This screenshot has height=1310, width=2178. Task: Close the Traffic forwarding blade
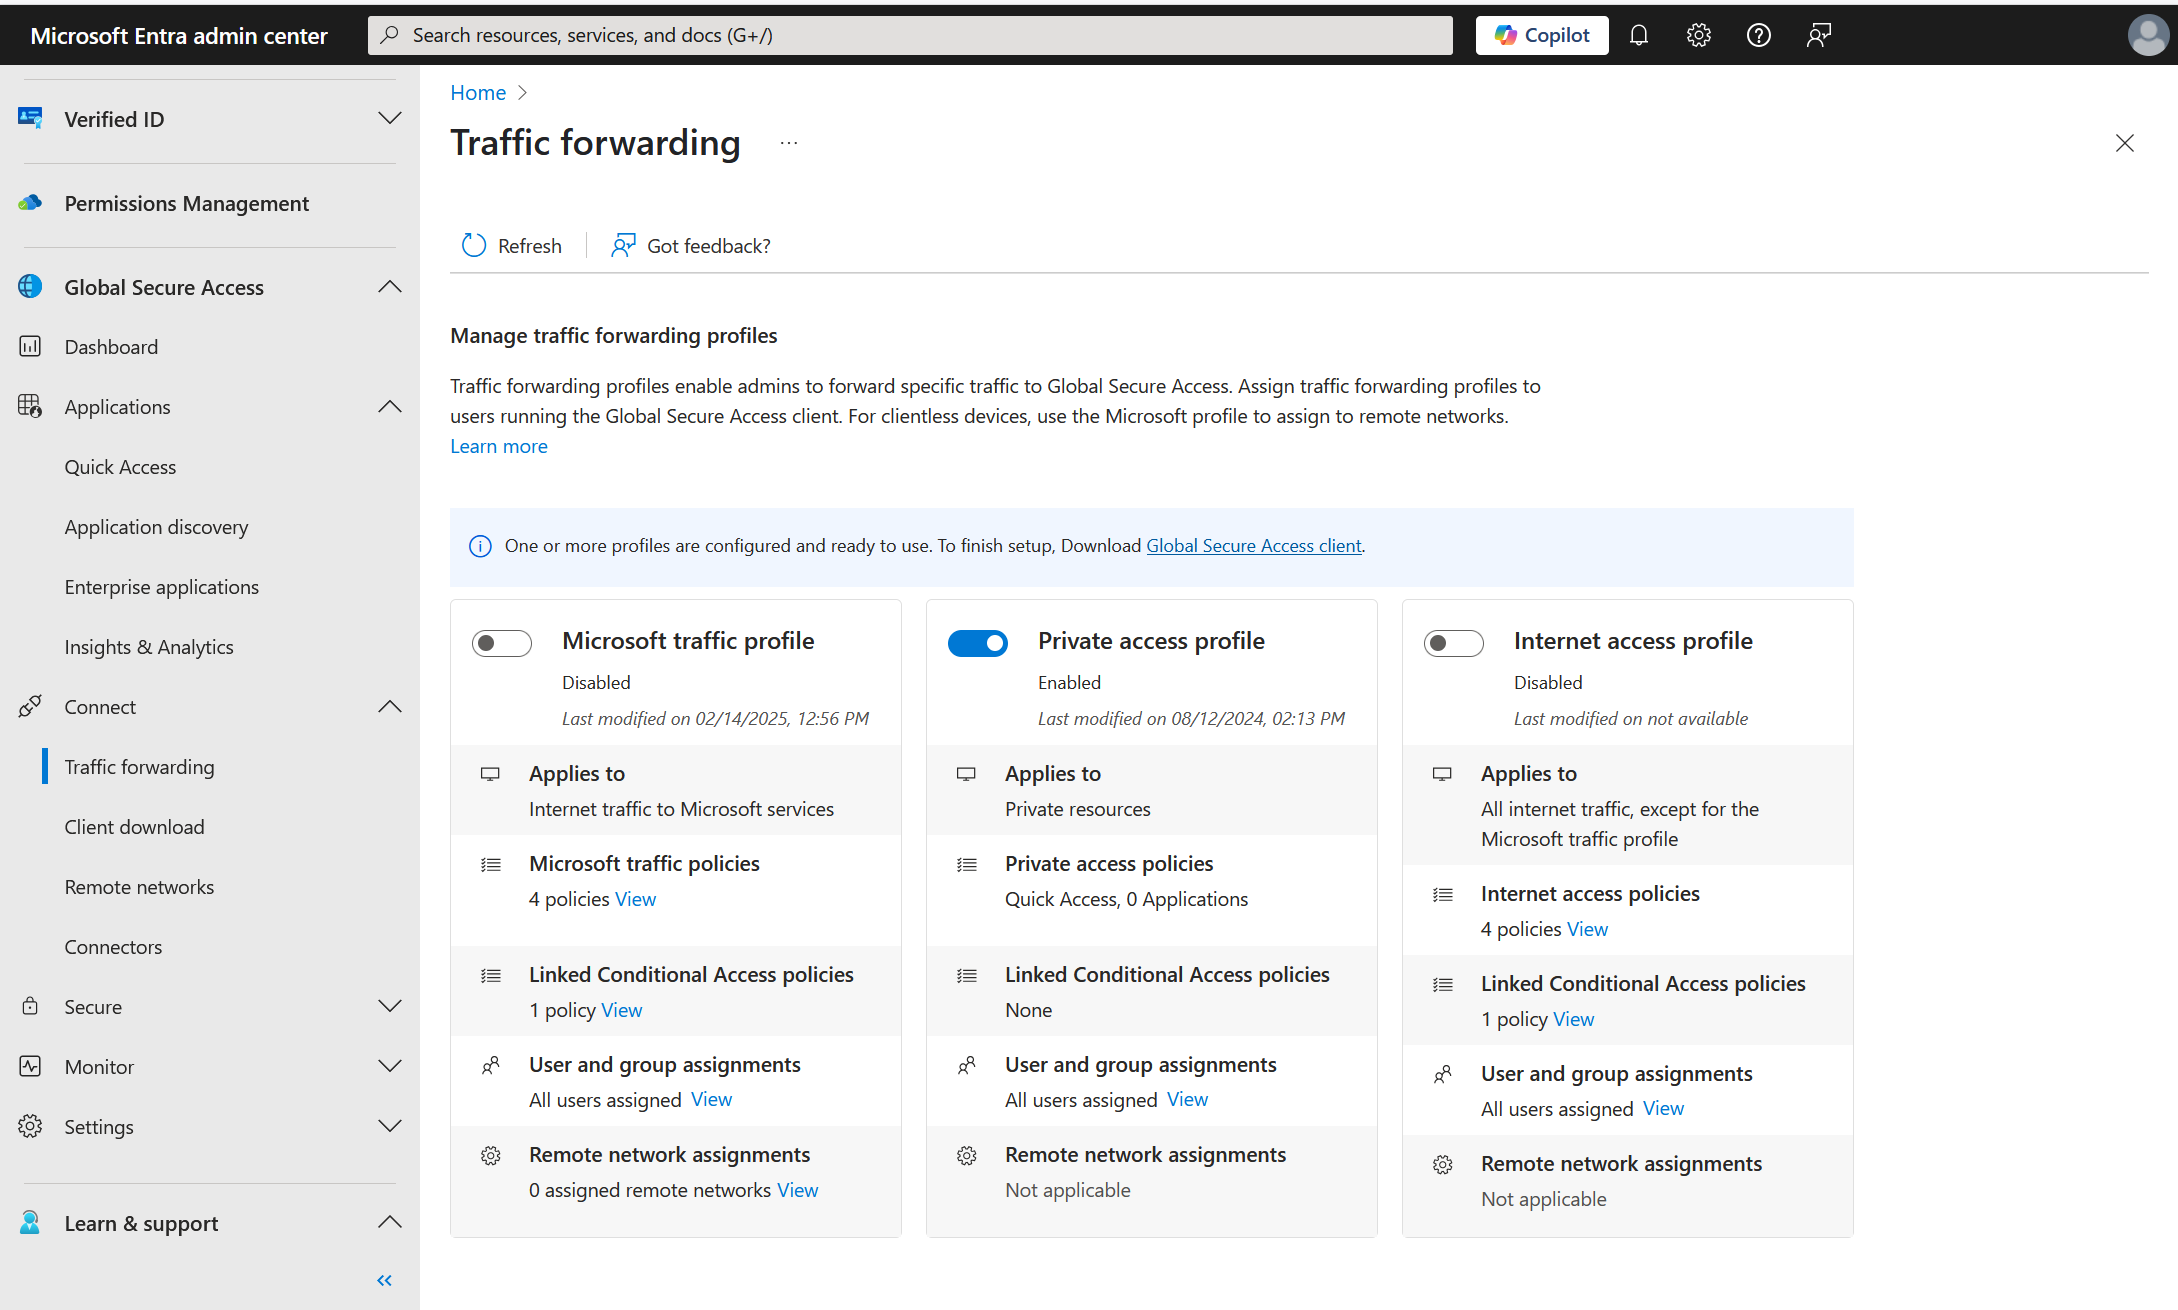[x=2124, y=143]
